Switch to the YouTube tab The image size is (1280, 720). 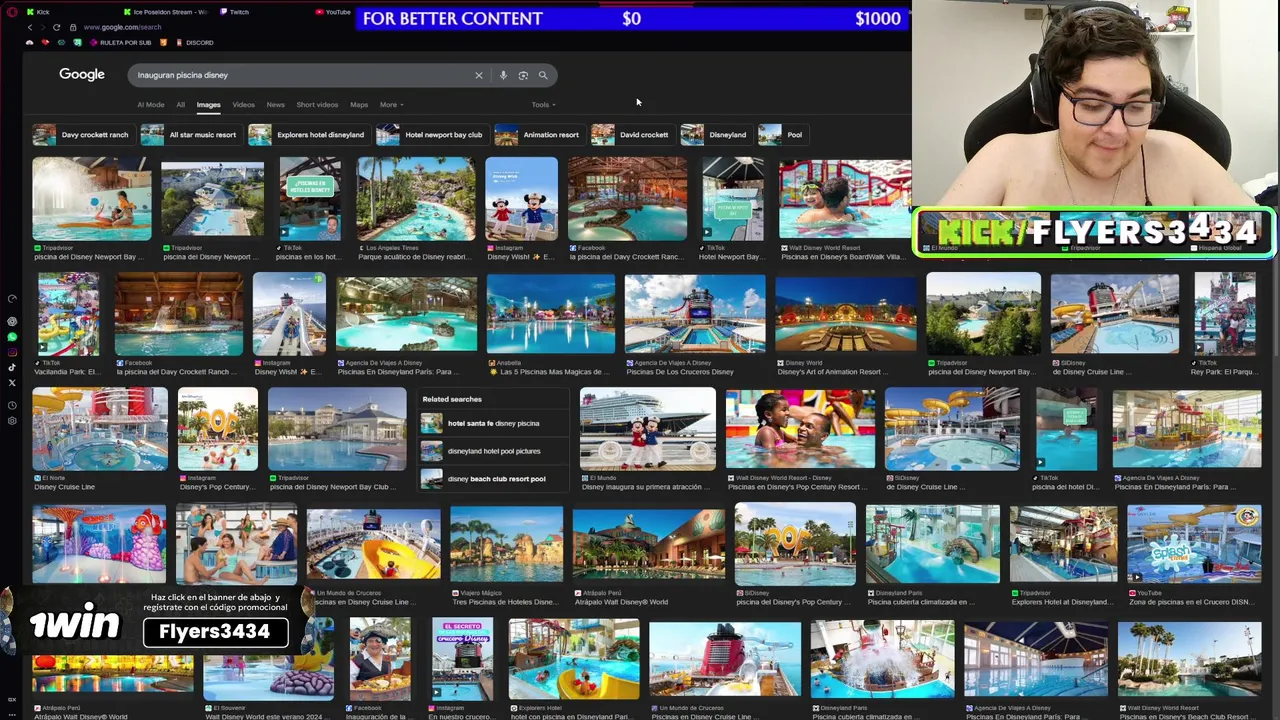click(334, 12)
